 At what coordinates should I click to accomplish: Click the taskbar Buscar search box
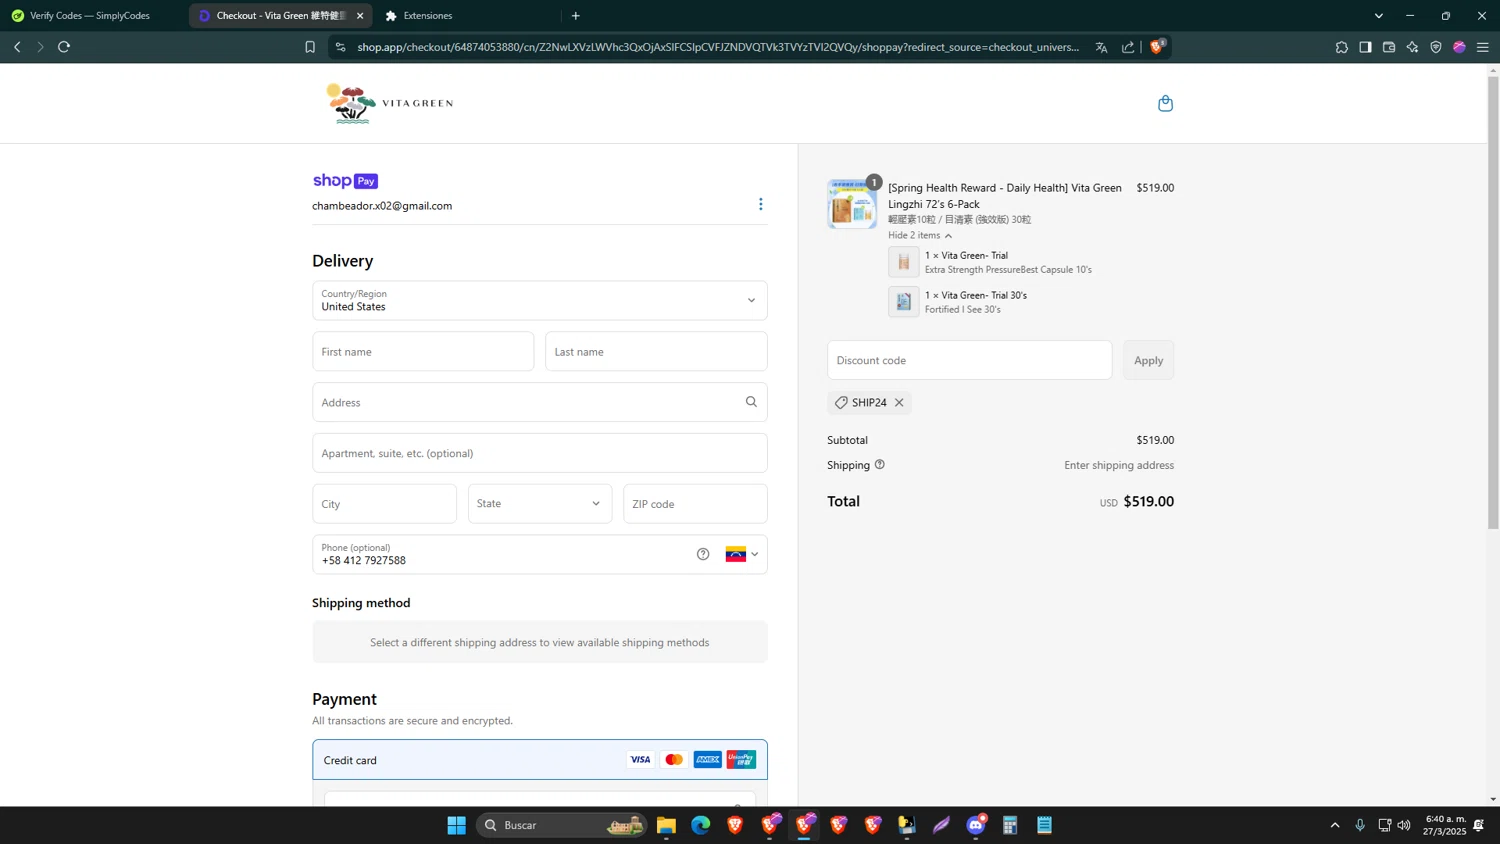tap(561, 825)
